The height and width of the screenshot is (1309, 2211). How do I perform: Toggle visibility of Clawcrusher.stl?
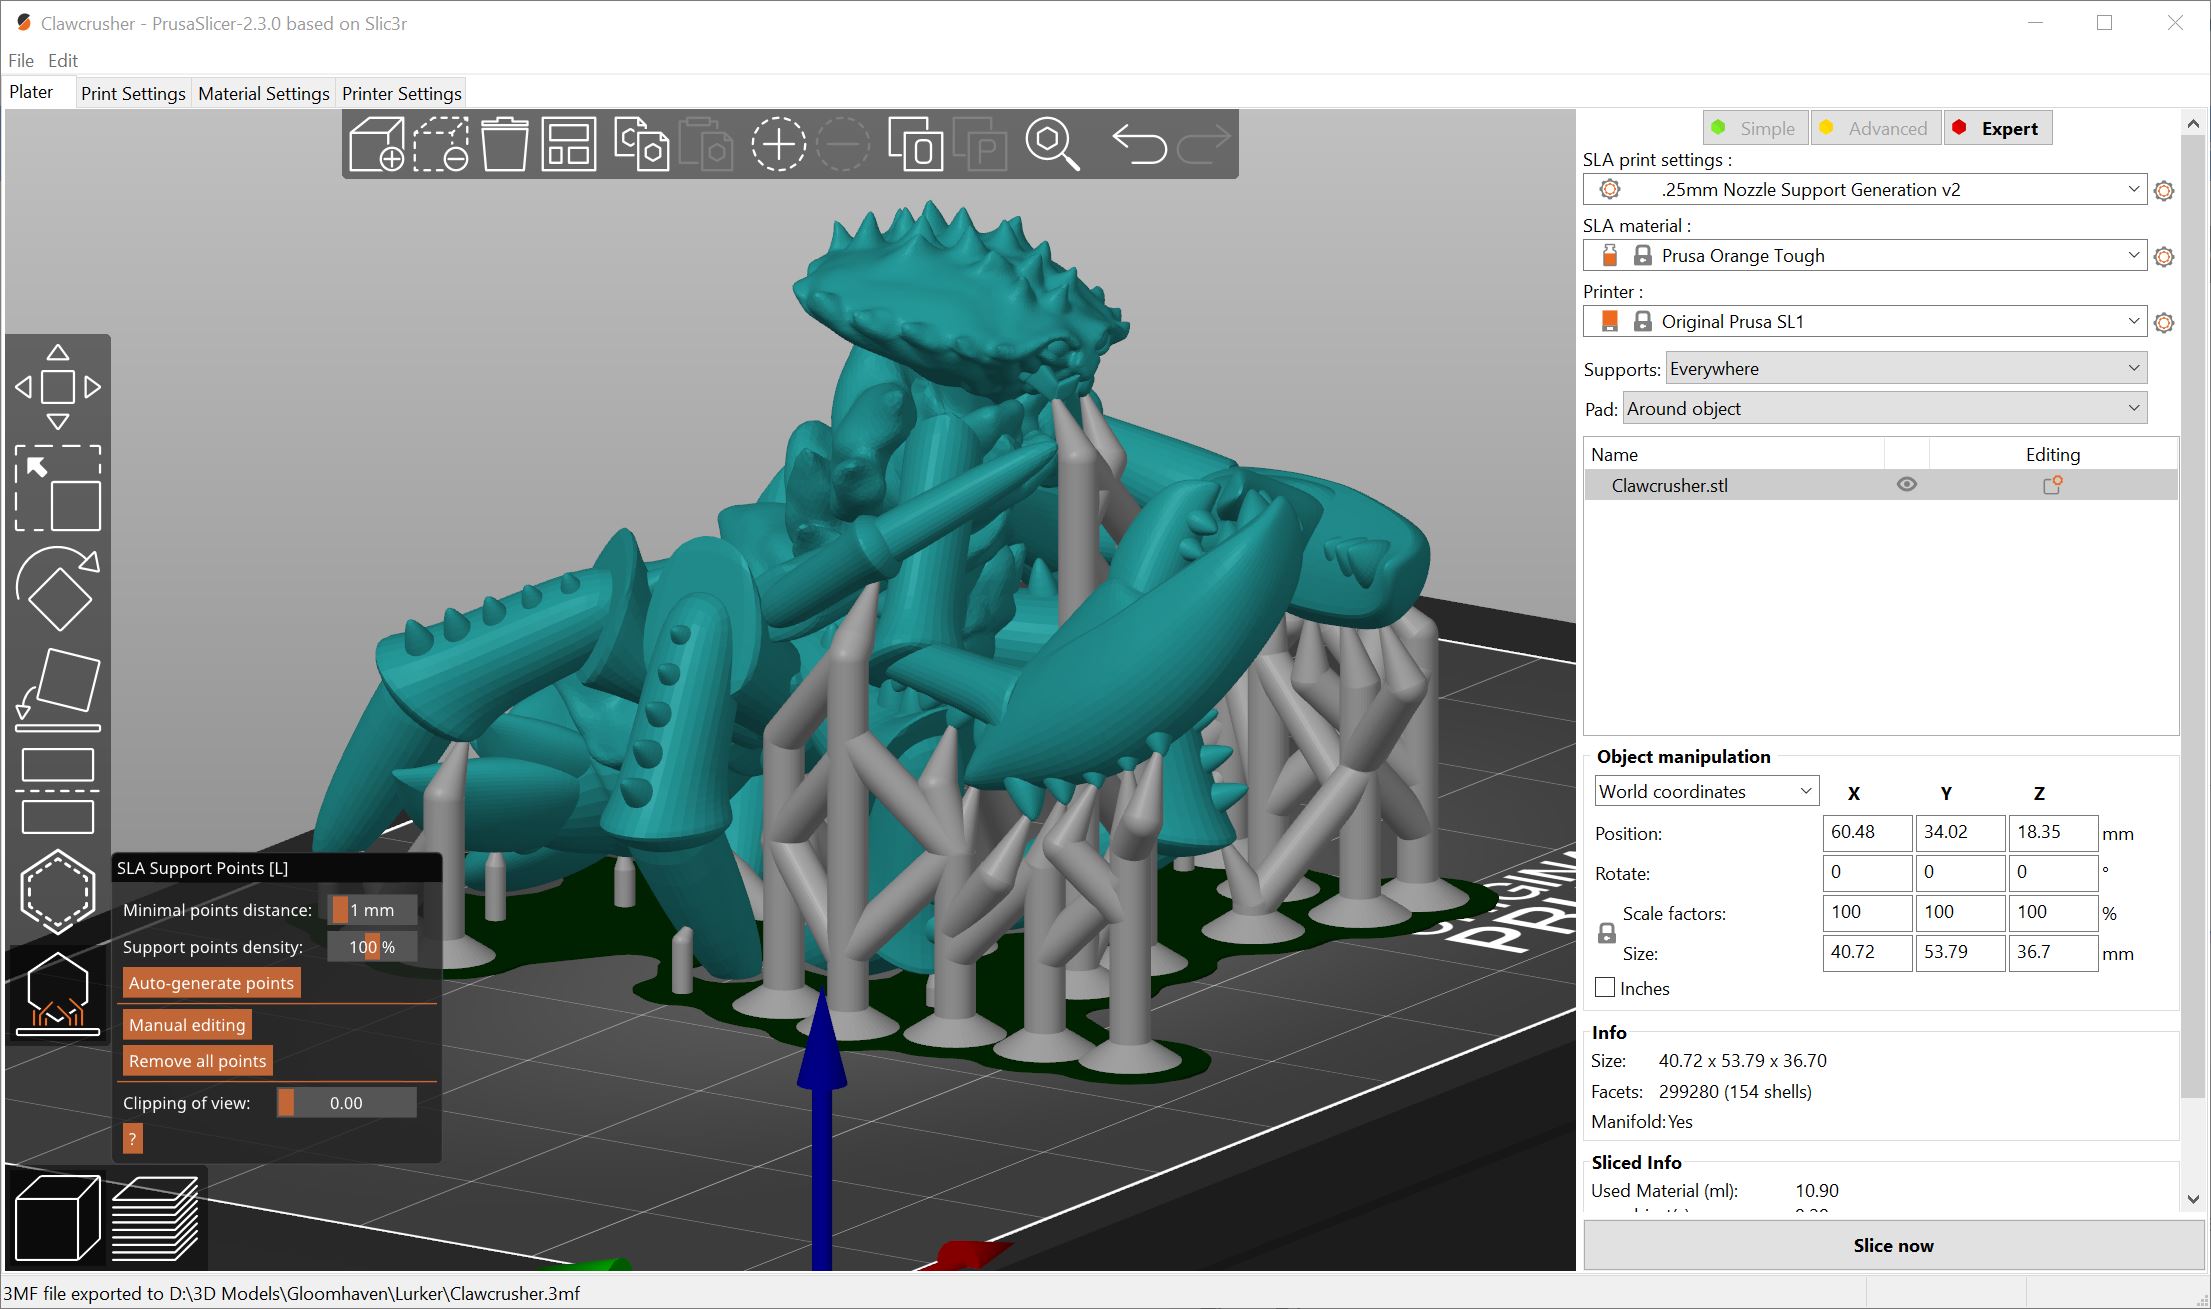(x=1907, y=485)
